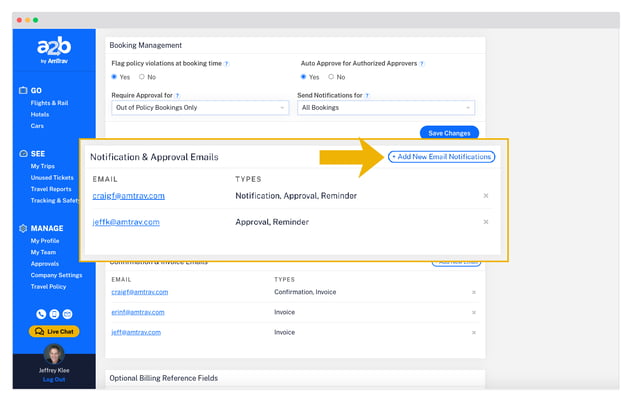
Task: Click help icon next to Flag policy violations
Action: click(x=227, y=63)
